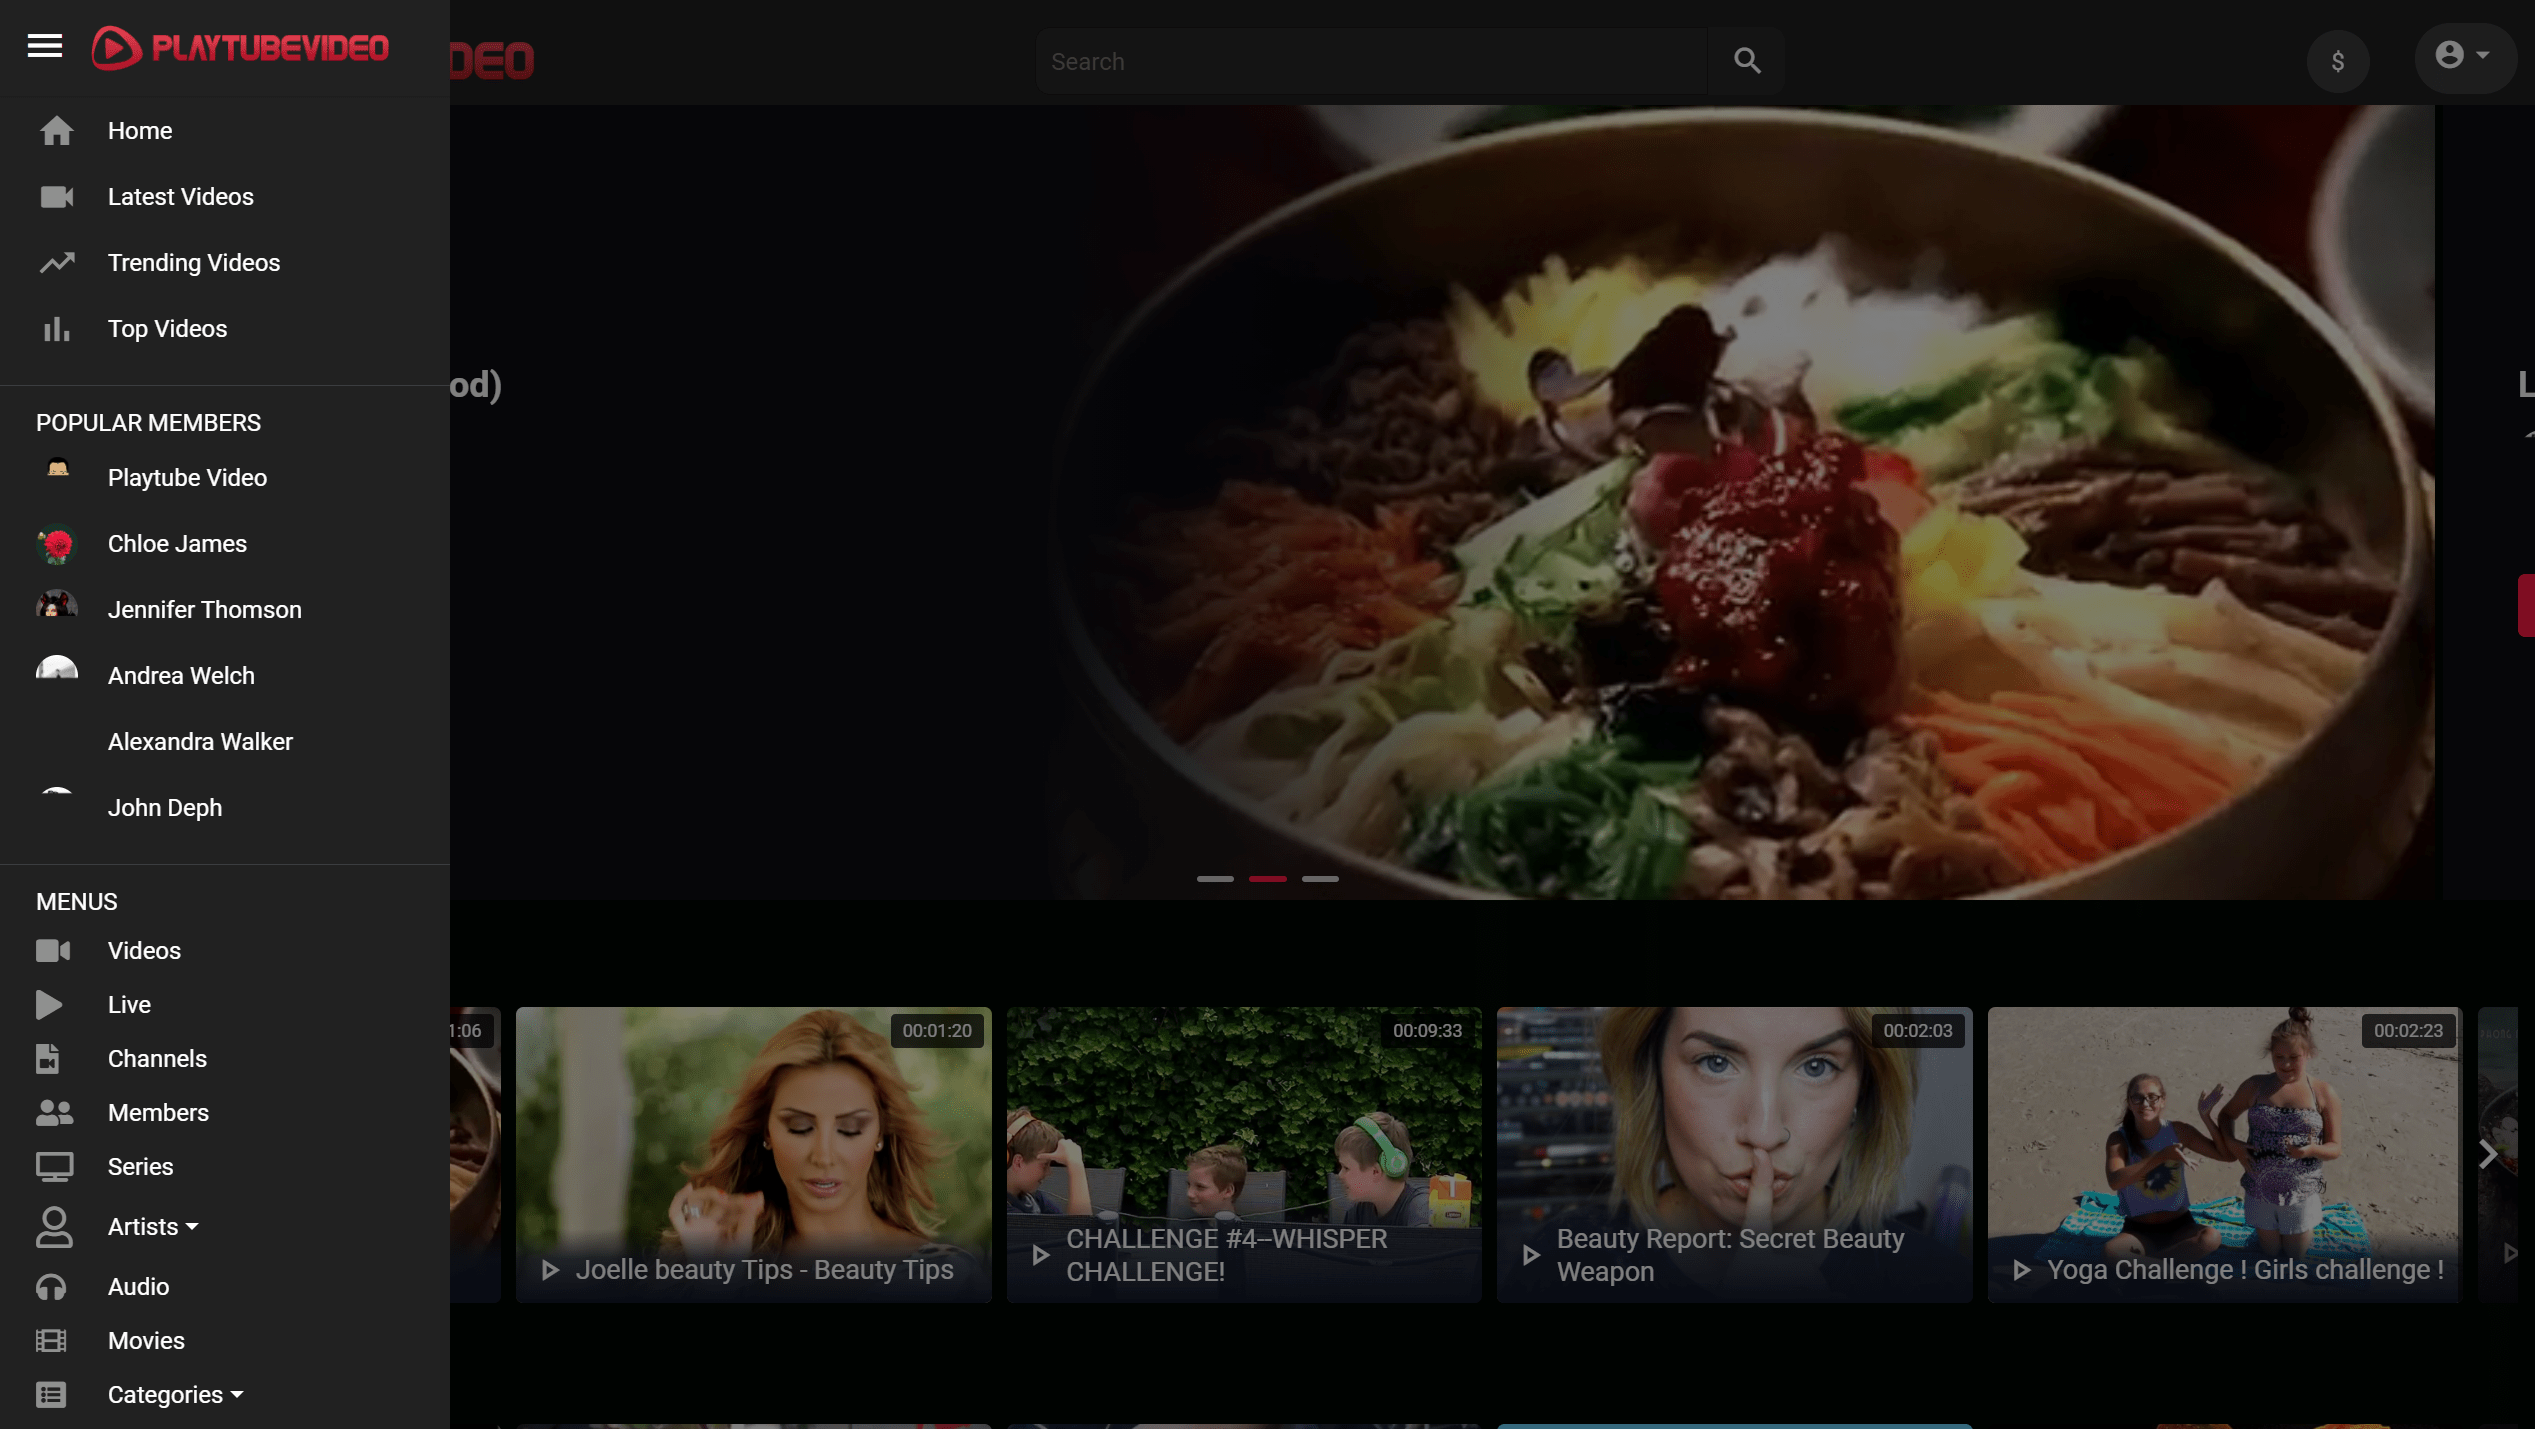Open the Series menu item
Viewport: 2535px width, 1429px height.
(139, 1166)
